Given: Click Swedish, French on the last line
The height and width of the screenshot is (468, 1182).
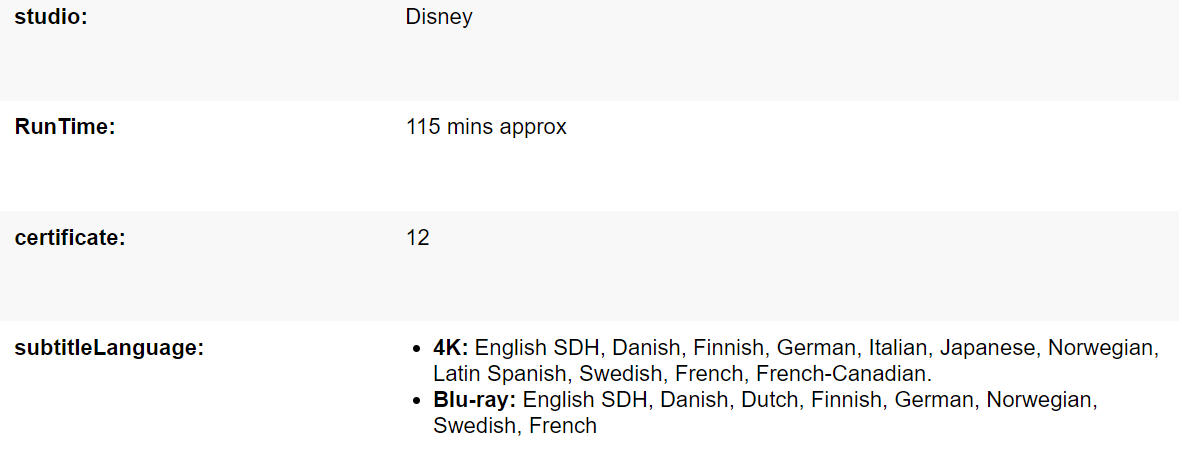Looking at the screenshot, I should point(515,426).
